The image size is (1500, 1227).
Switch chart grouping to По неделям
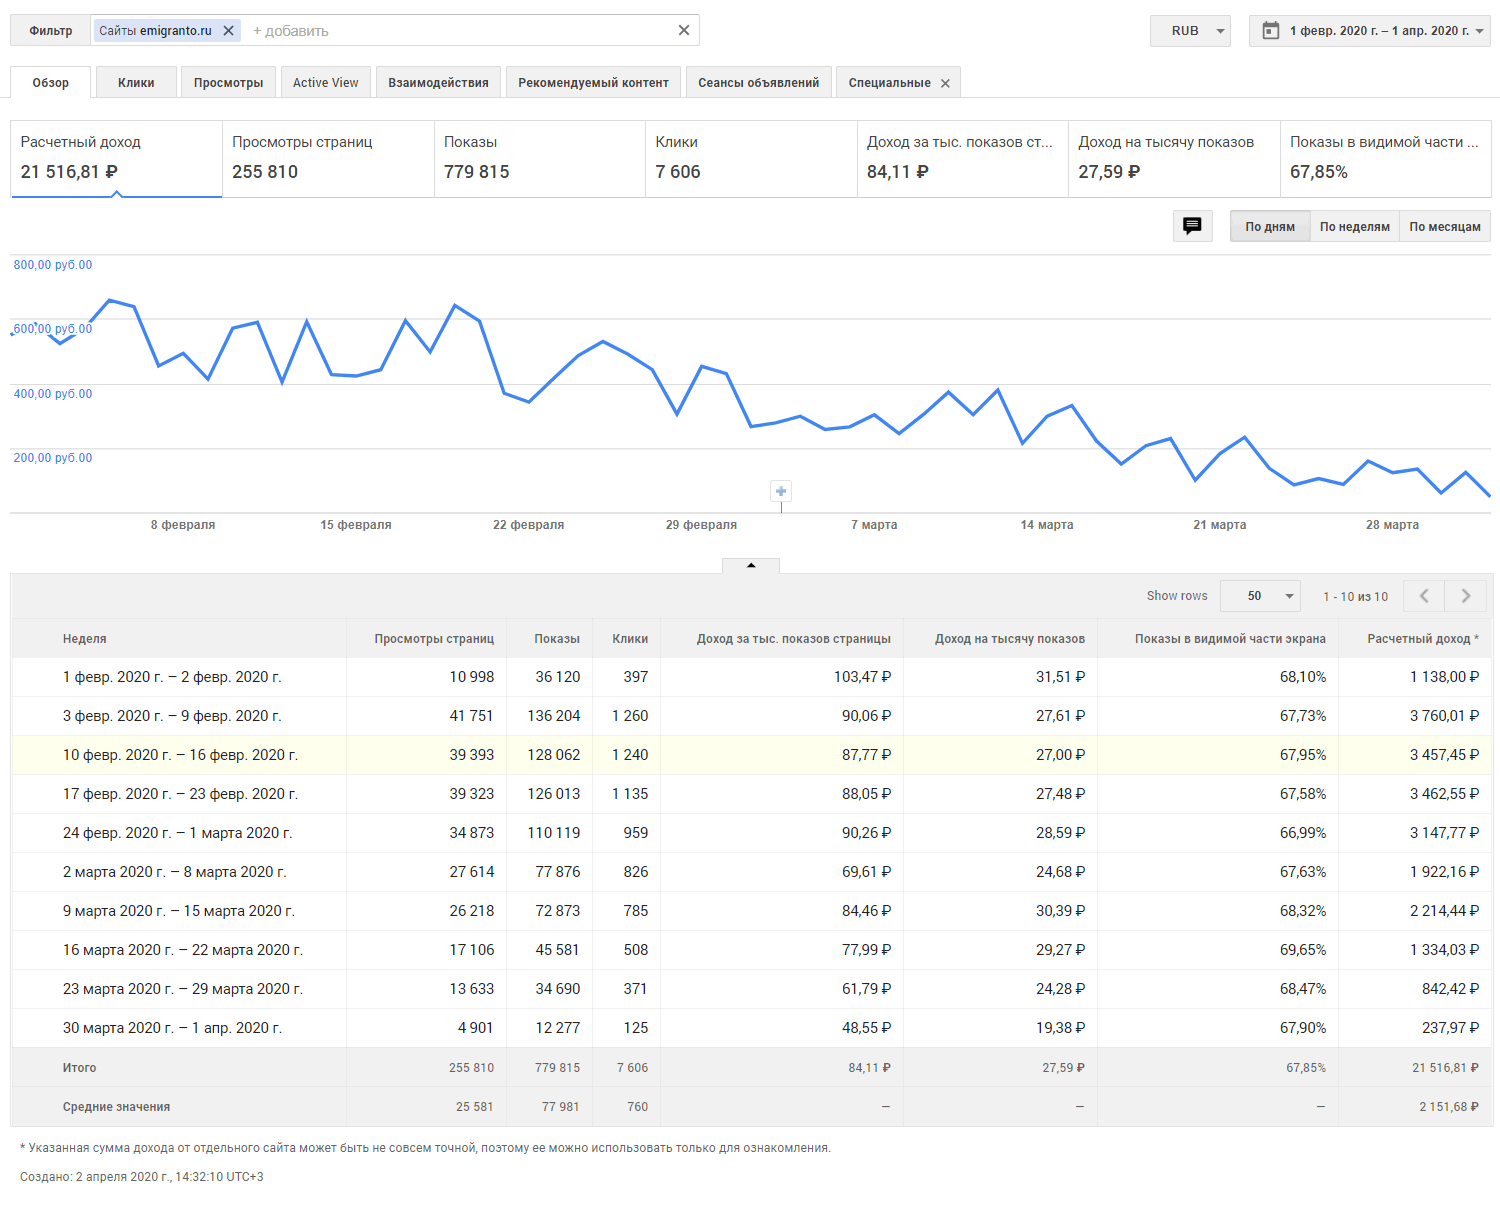click(x=1354, y=227)
